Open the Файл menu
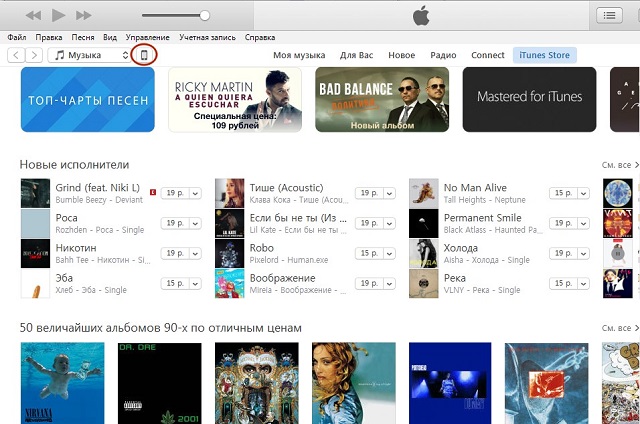Screen dimensions: 640x424 (17, 38)
